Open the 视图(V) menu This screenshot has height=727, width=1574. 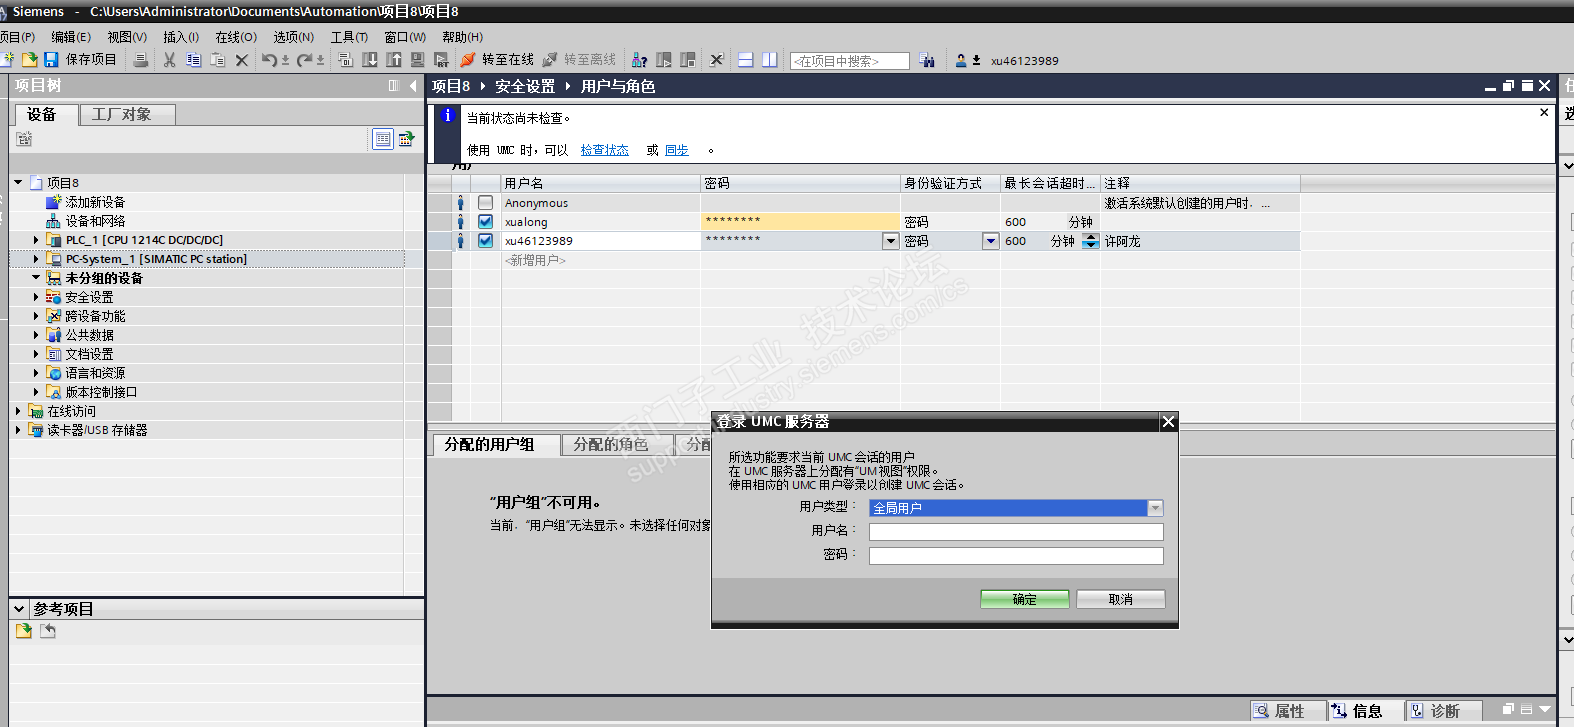(127, 37)
